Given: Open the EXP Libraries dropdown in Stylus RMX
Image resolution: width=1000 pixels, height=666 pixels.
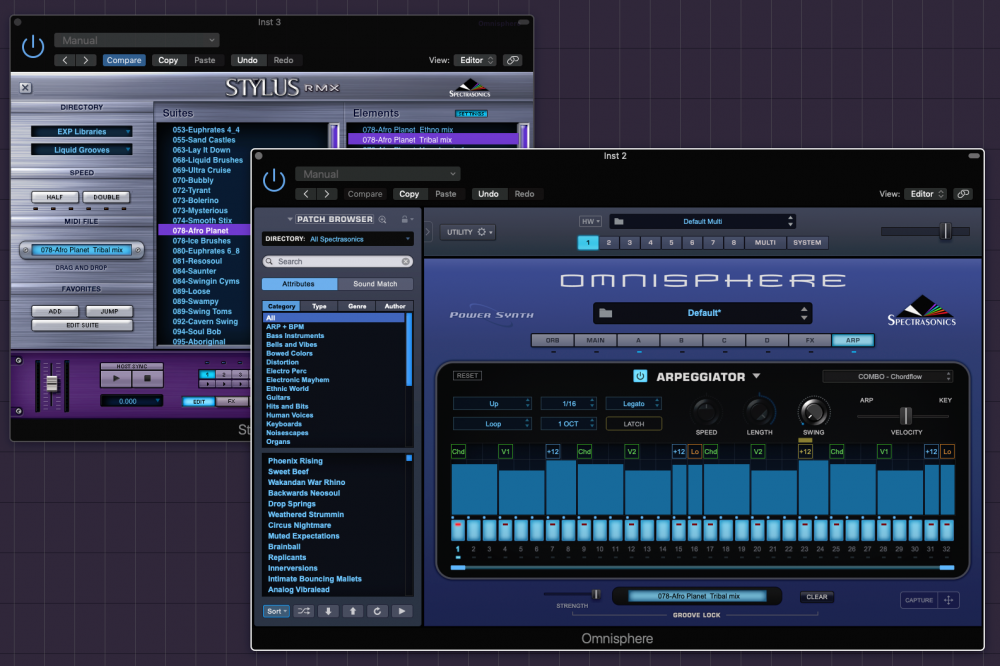Looking at the screenshot, I should point(82,131).
